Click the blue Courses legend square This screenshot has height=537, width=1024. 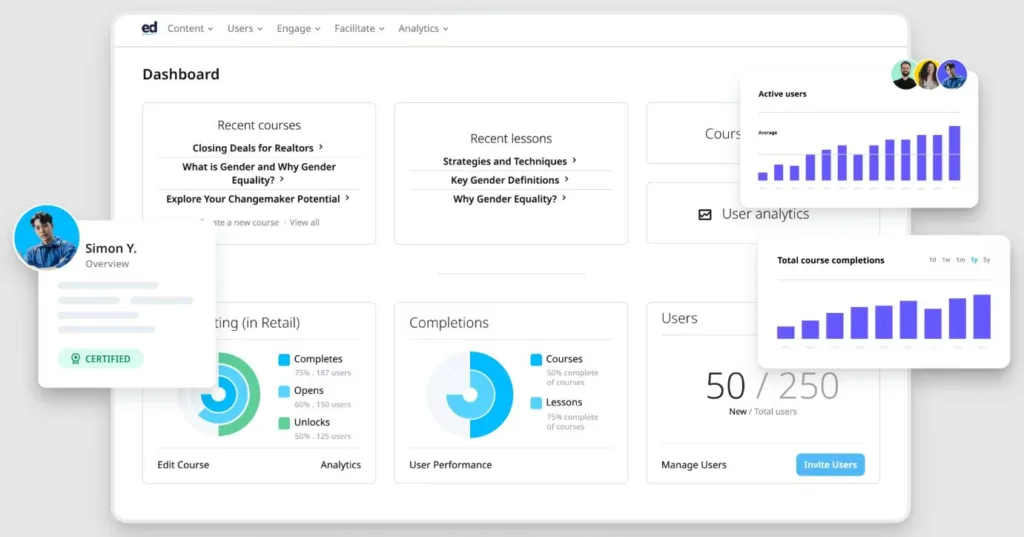click(536, 359)
